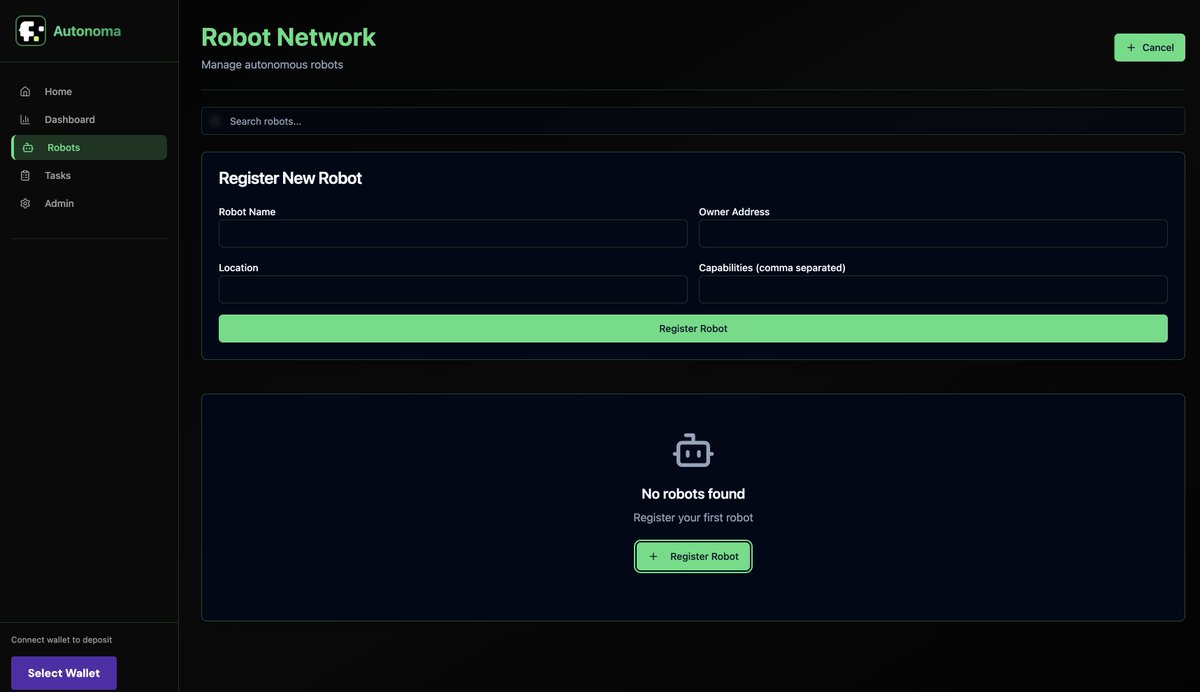Screen dimensions: 1200x692
Task: Focus the Search robots field
Action: coord(693,121)
